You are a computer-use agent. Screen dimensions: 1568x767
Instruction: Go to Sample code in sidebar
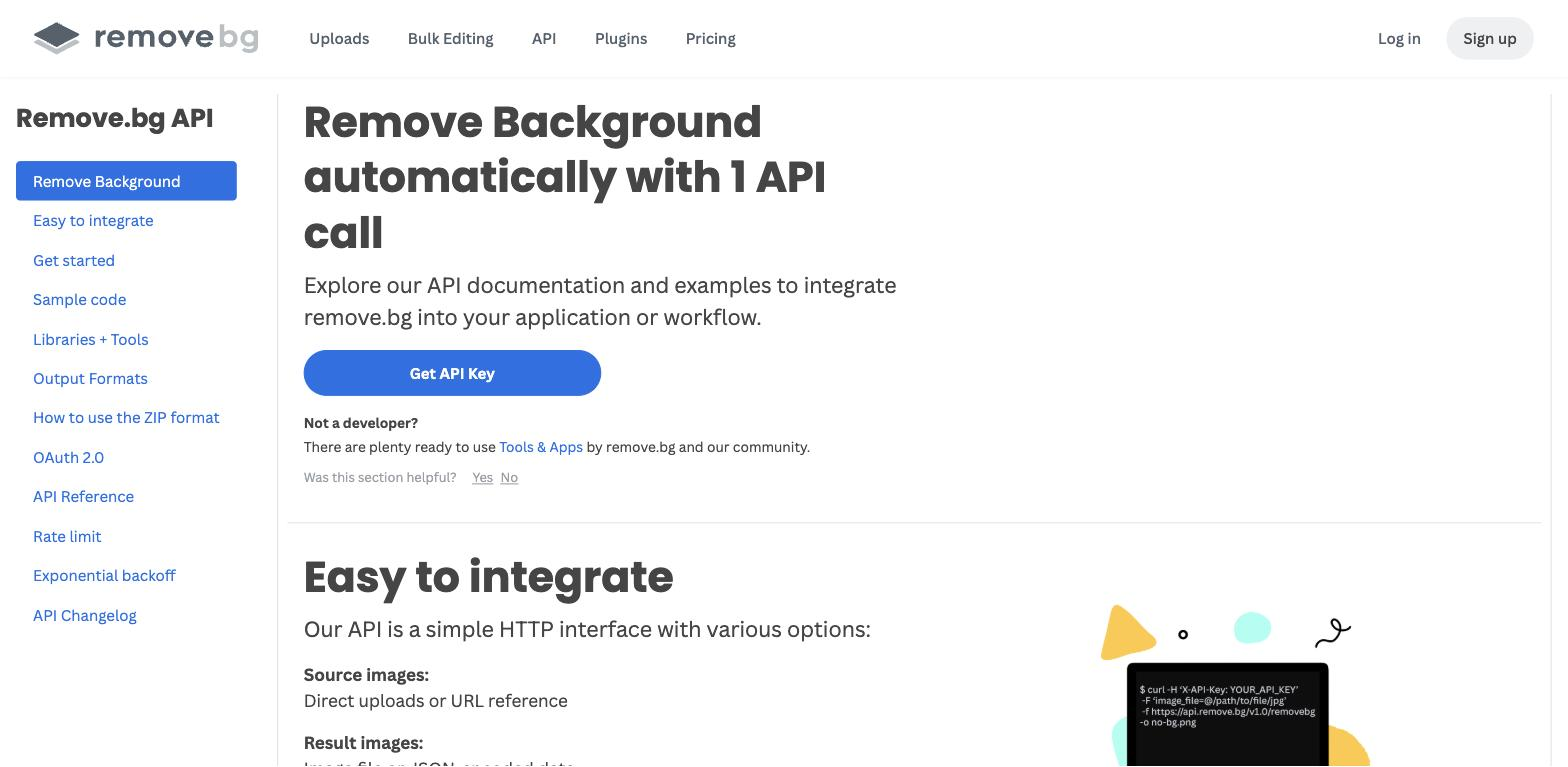[79, 299]
